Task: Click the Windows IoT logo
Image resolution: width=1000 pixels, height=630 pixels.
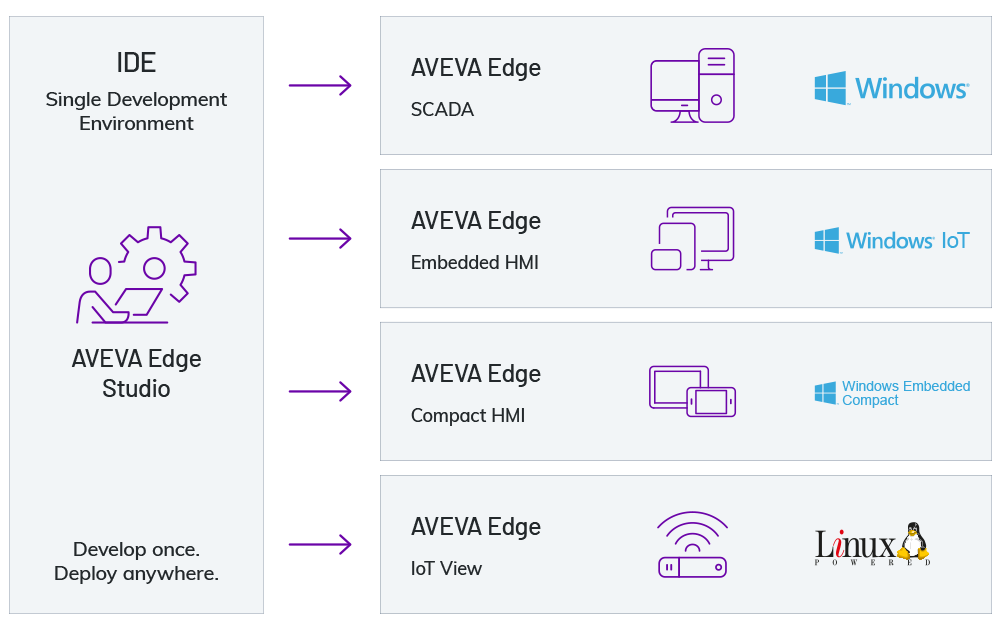Action: coord(891,240)
